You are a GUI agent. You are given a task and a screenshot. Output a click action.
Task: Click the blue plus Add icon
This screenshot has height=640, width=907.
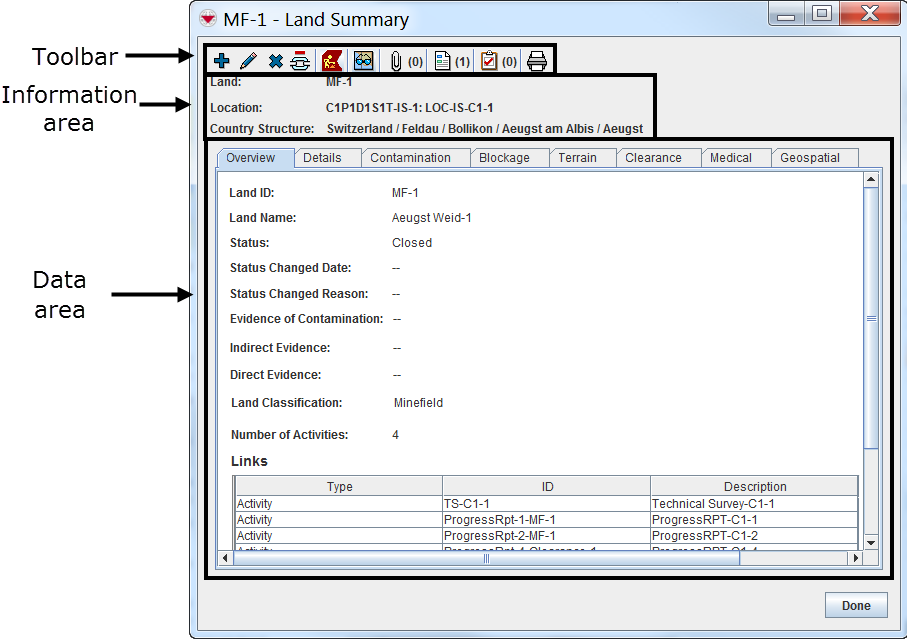[222, 60]
